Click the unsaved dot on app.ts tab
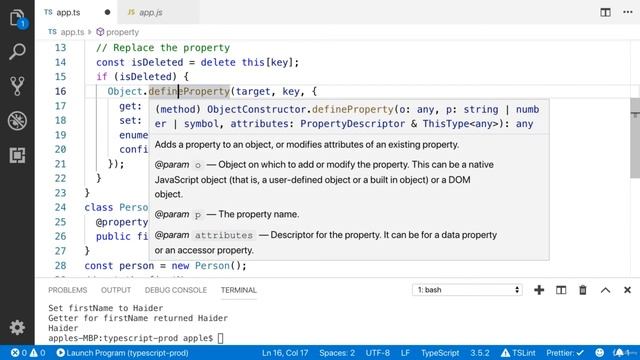Viewport: 640px width, 360px height. (107, 12)
